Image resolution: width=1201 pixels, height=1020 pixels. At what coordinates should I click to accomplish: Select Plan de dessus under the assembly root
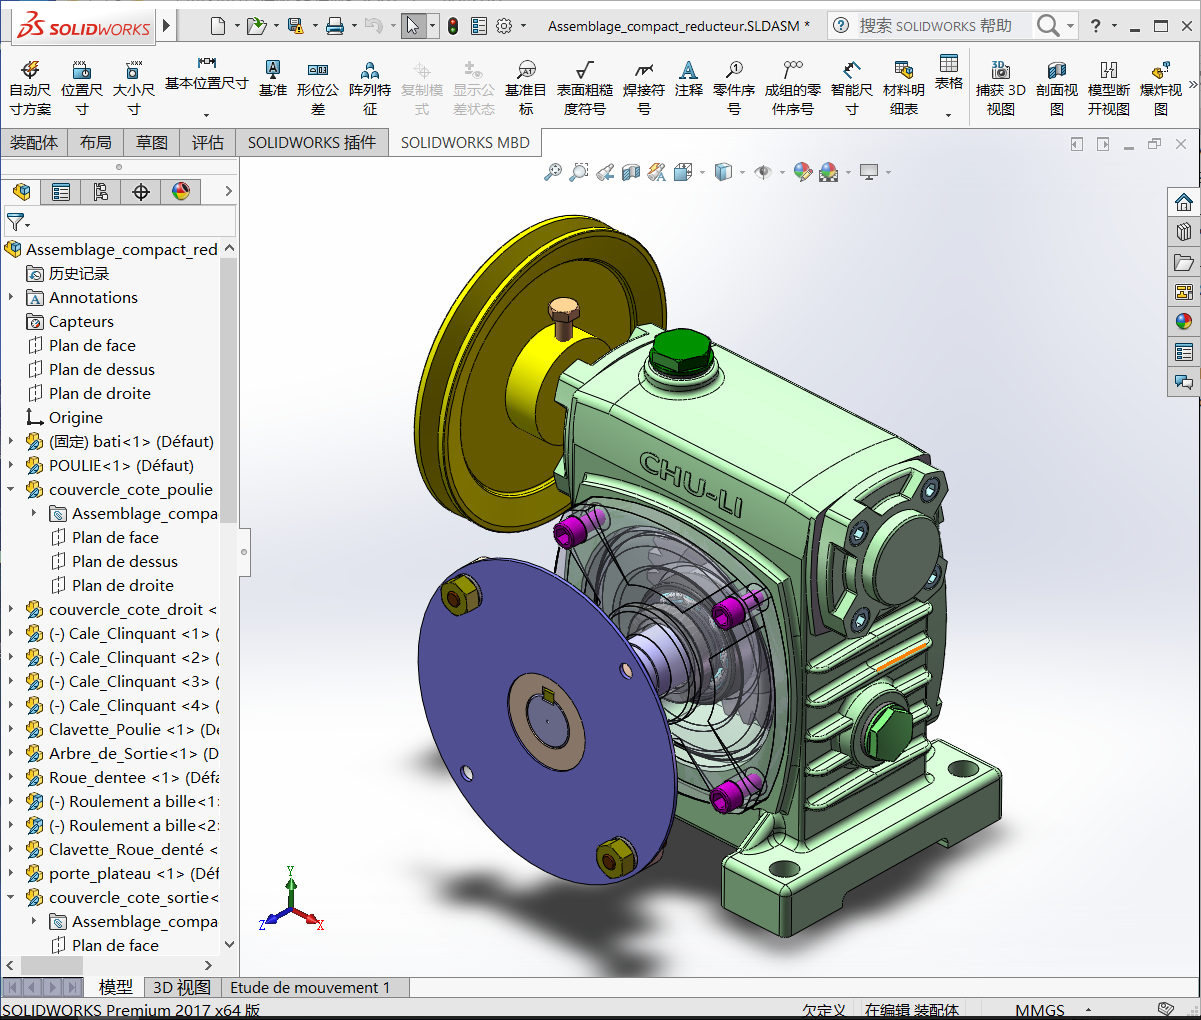click(102, 369)
